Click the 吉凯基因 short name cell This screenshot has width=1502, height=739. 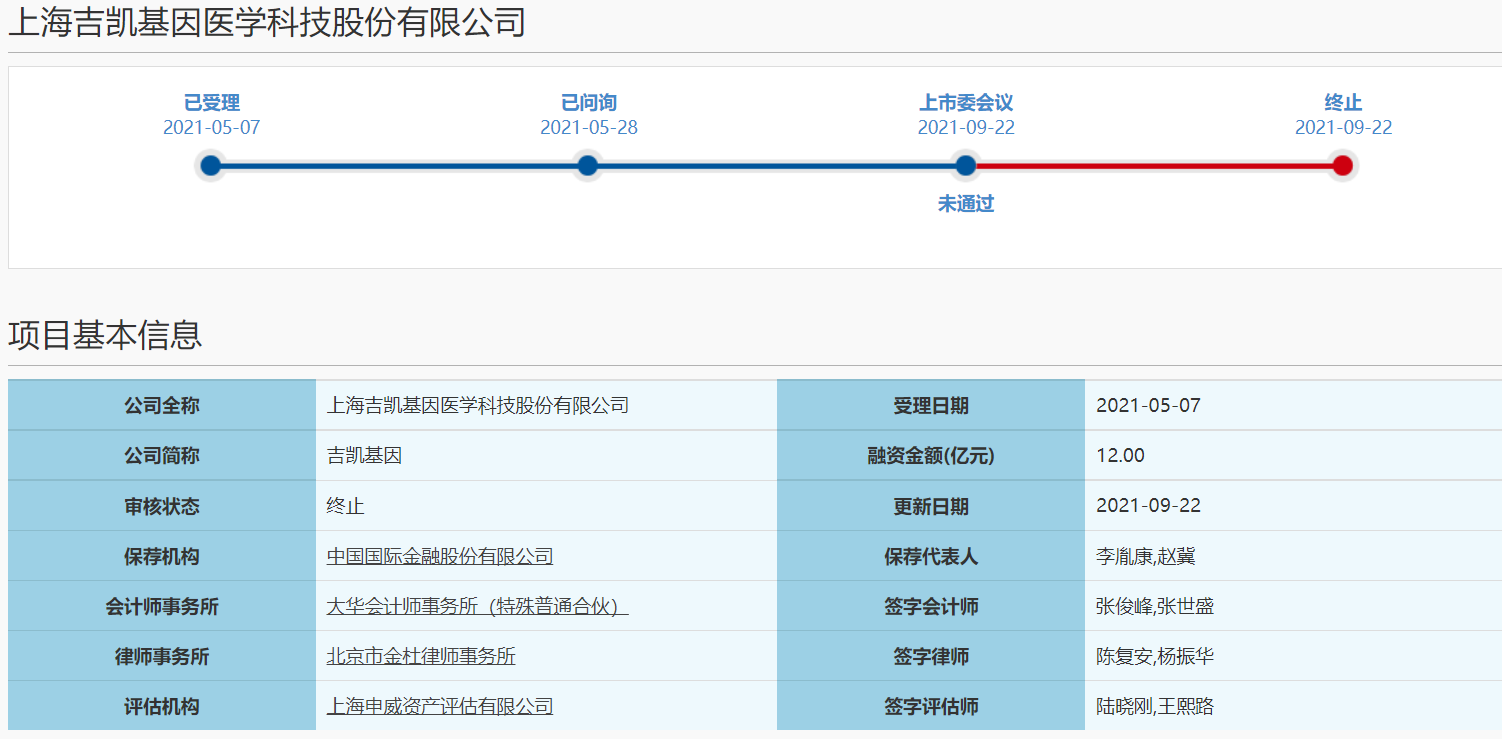click(x=364, y=456)
